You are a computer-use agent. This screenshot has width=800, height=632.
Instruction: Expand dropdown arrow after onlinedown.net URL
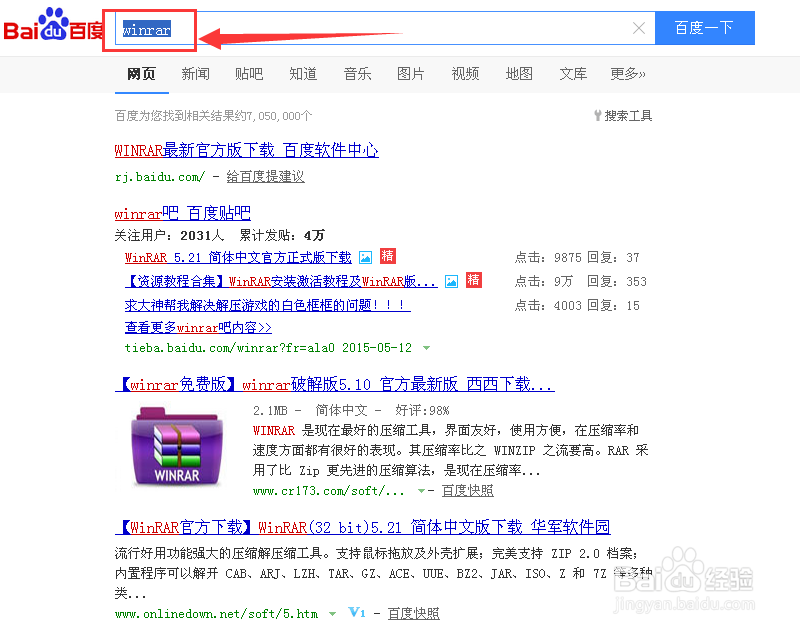coord(332,614)
